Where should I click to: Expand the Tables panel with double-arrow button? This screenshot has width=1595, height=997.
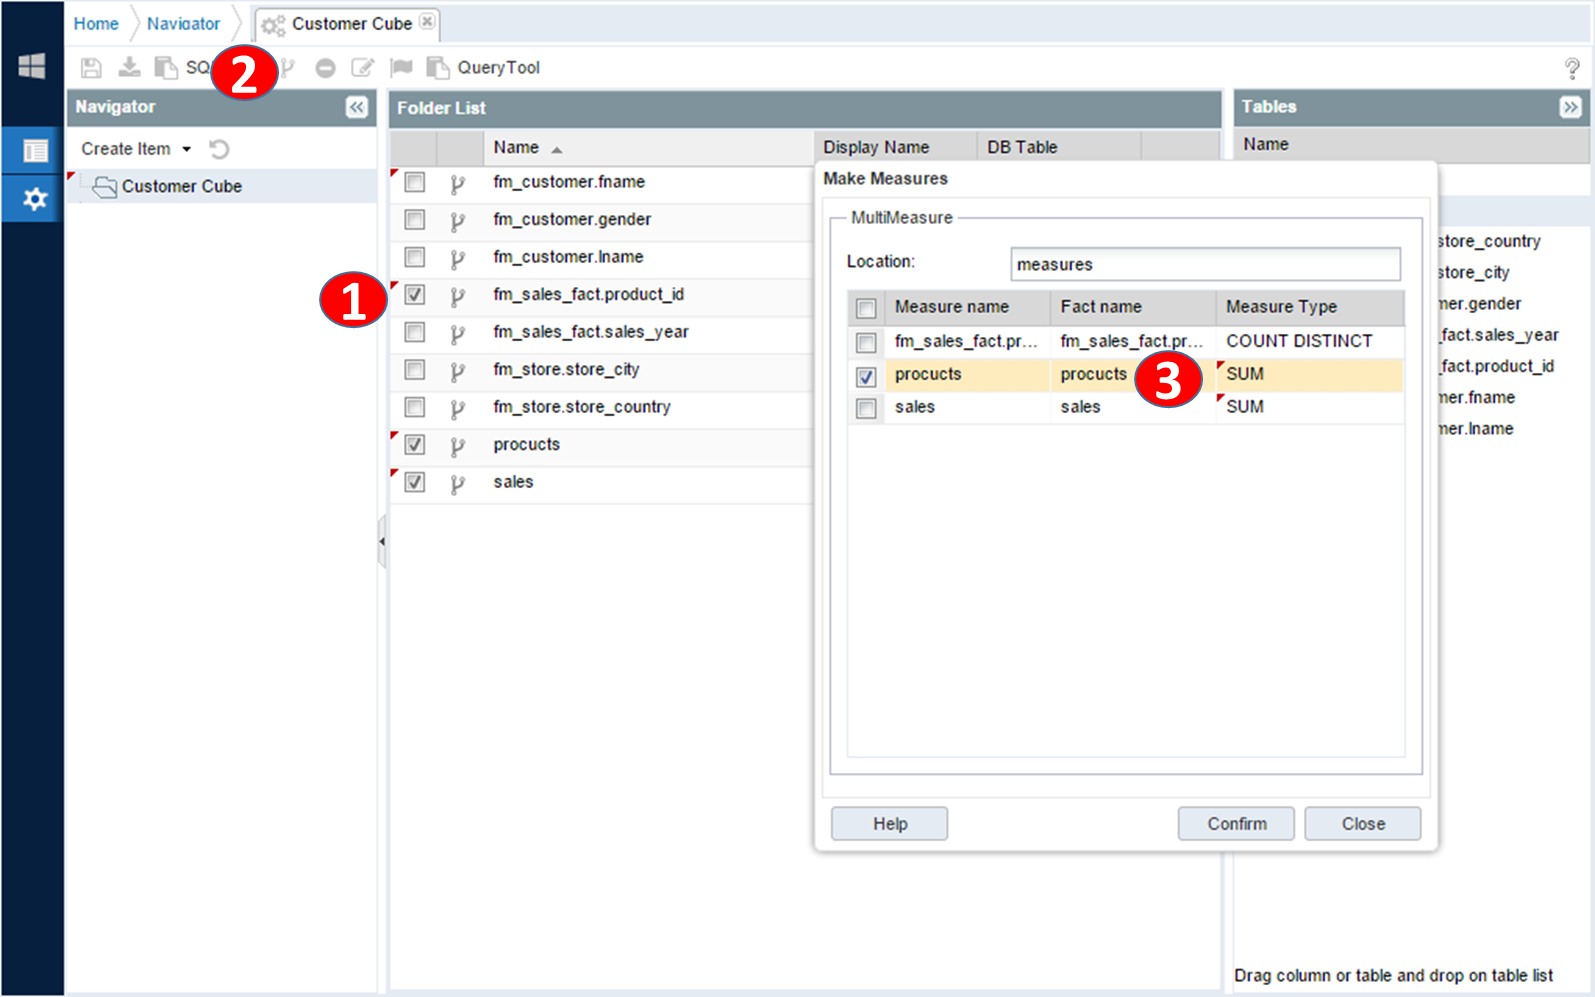click(x=1570, y=107)
